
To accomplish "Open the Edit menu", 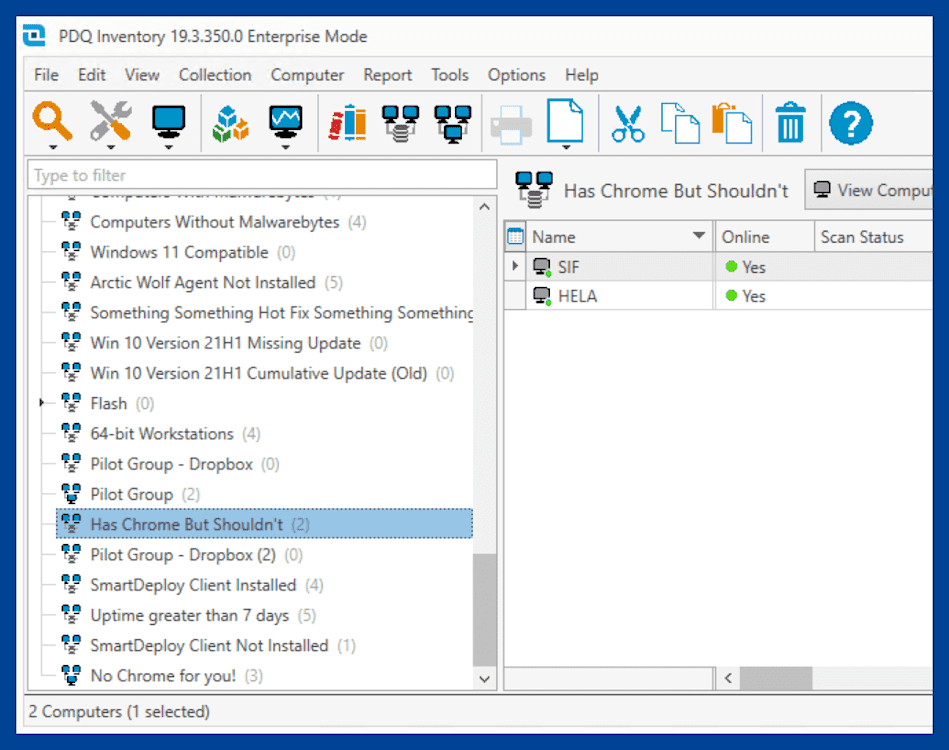I will pyautogui.click(x=91, y=75).
